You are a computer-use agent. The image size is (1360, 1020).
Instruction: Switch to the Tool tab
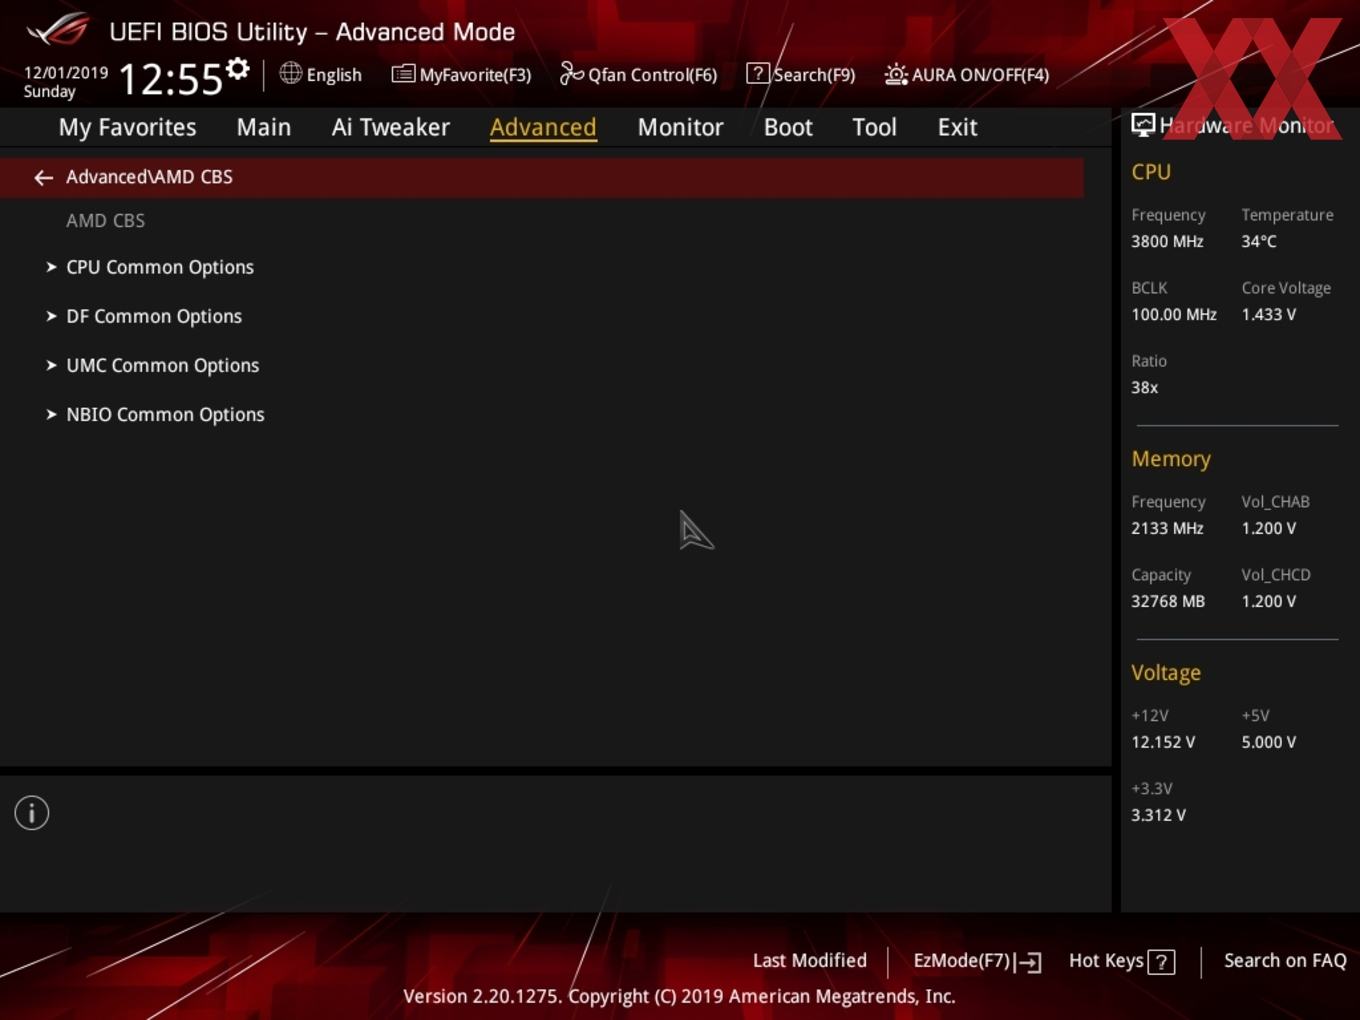(874, 127)
